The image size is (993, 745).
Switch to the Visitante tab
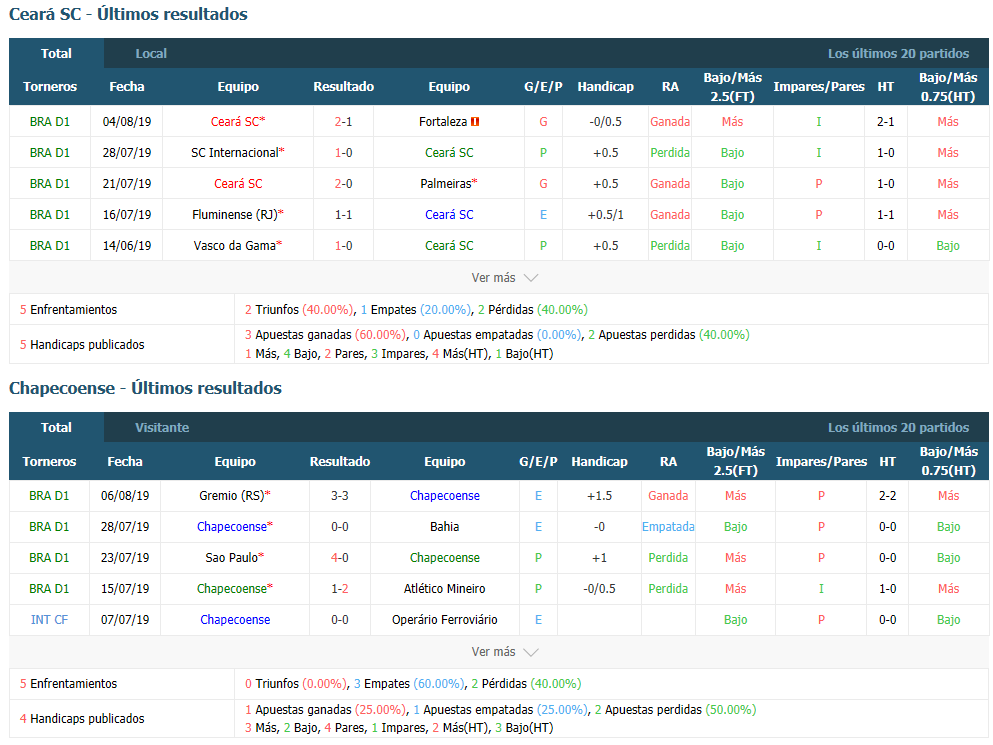pyautogui.click(x=162, y=428)
